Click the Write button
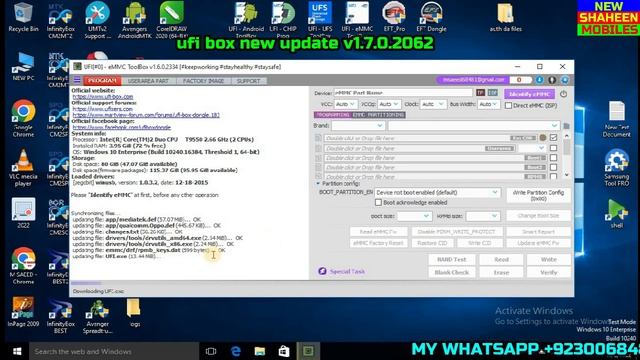 click(549, 260)
